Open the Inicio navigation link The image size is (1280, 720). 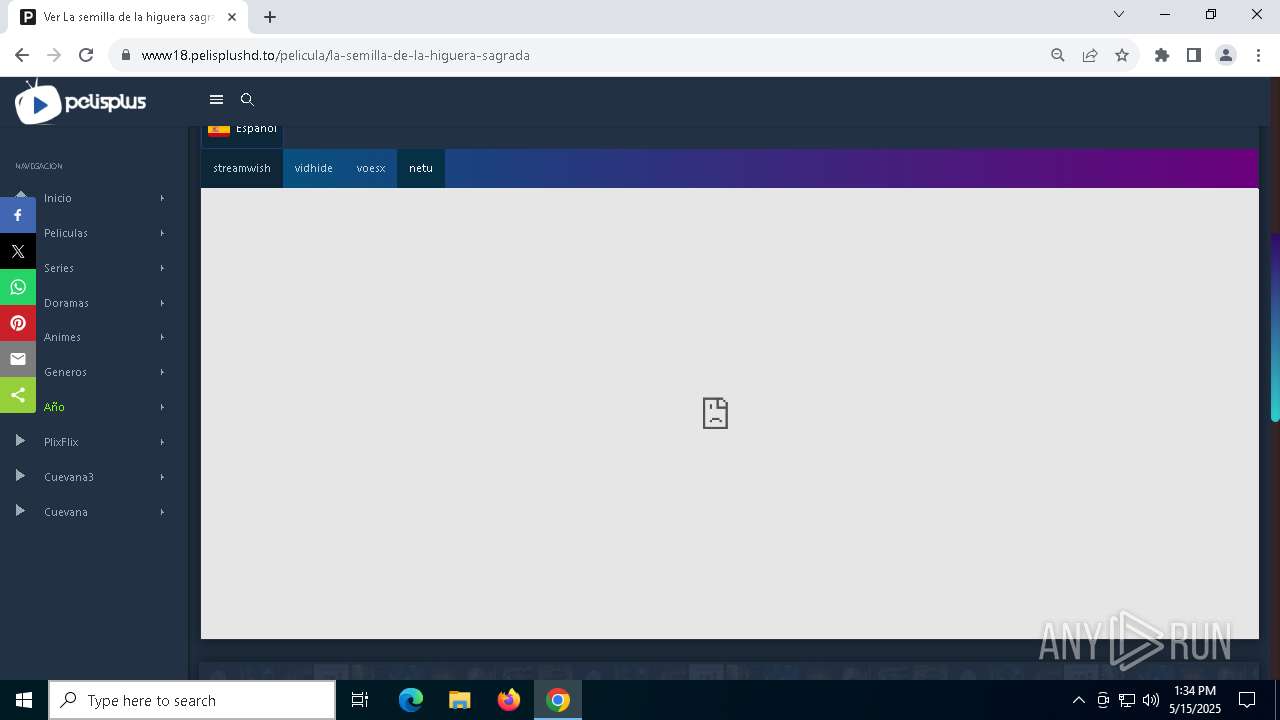(58, 198)
